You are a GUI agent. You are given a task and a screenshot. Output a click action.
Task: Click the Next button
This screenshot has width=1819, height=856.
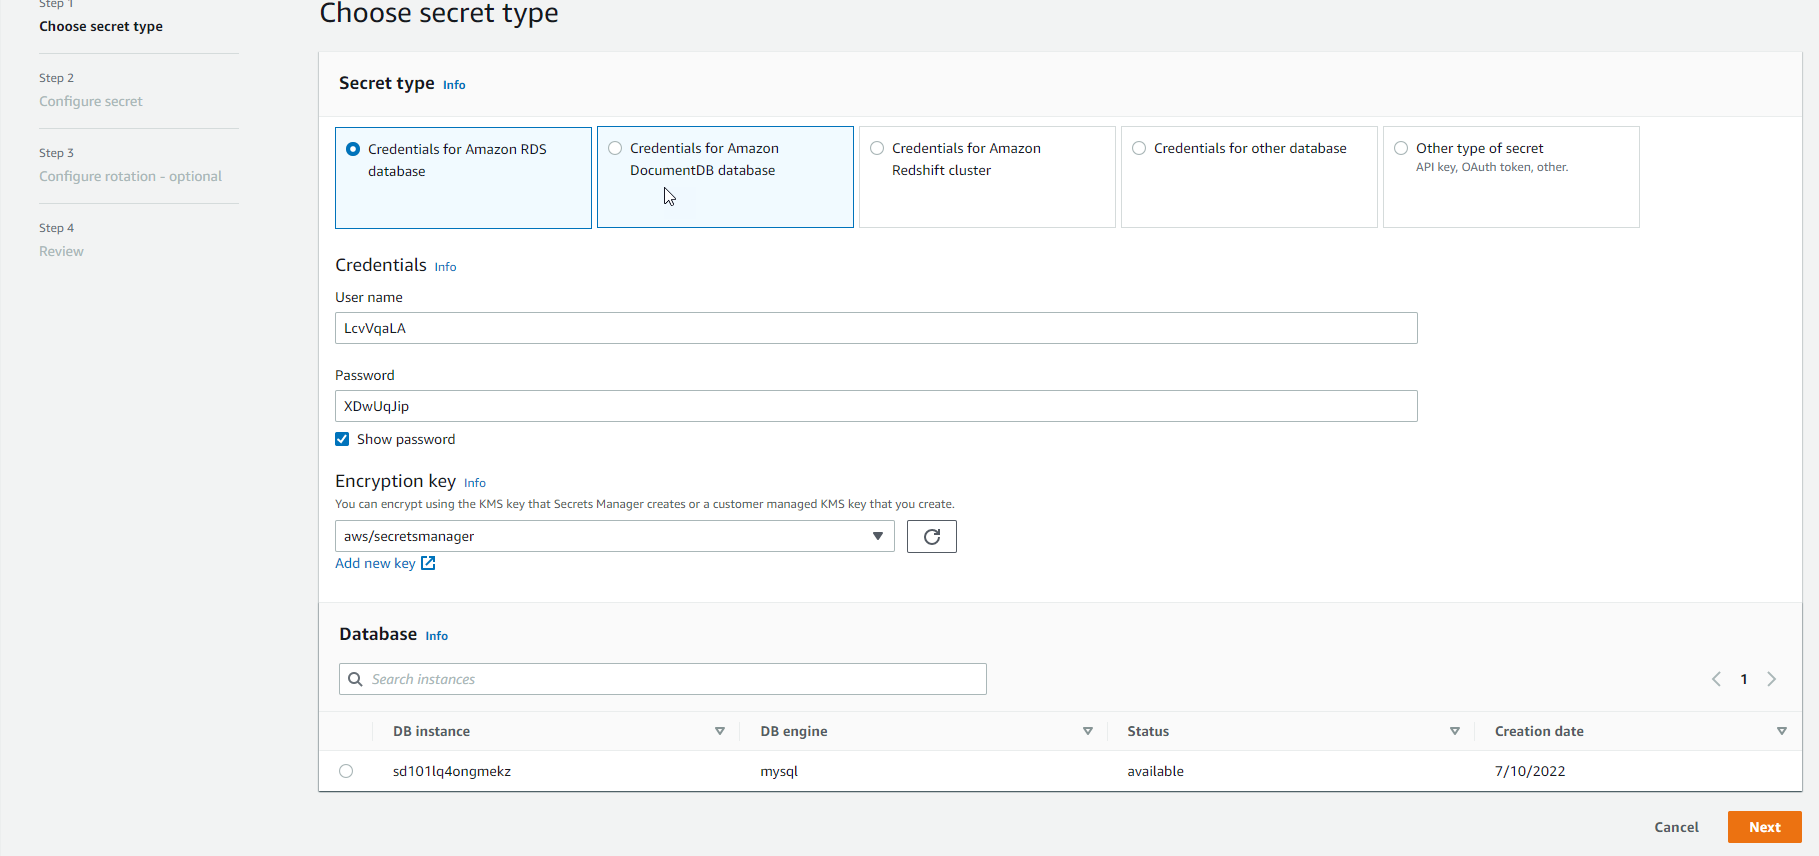pyautogui.click(x=1764, y=827)
